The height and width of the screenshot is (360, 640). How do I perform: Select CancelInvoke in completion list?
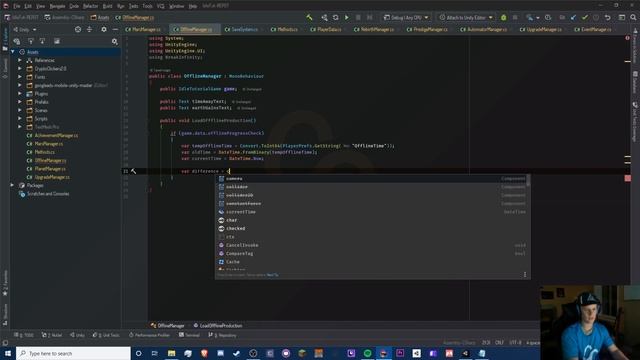(372, 245)
